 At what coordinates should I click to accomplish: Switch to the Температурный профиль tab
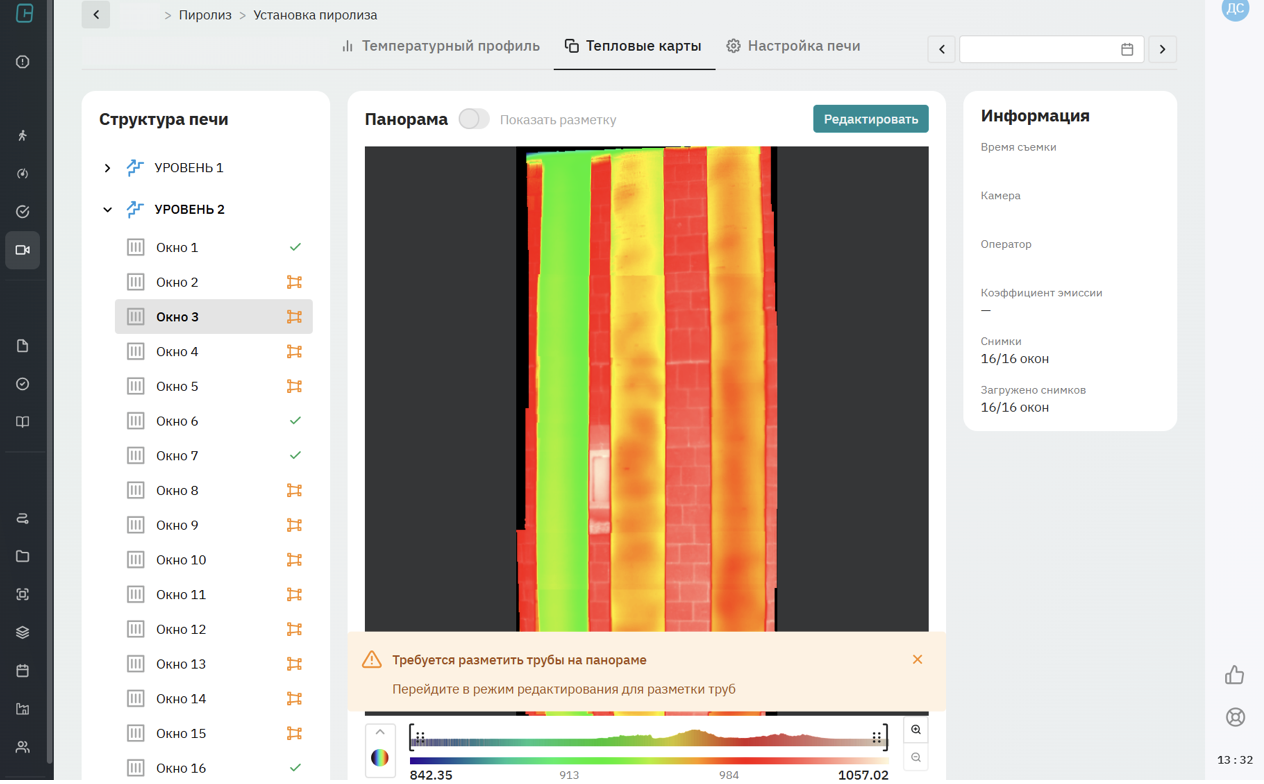(x=440, y=46)
